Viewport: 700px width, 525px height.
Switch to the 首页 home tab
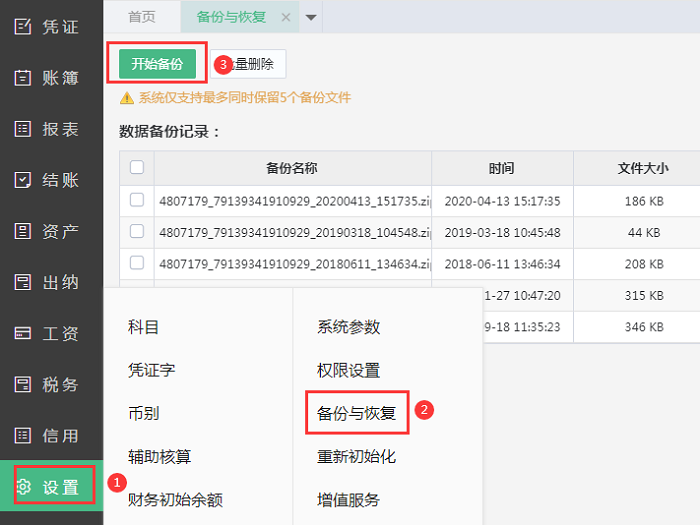(142, 17)
